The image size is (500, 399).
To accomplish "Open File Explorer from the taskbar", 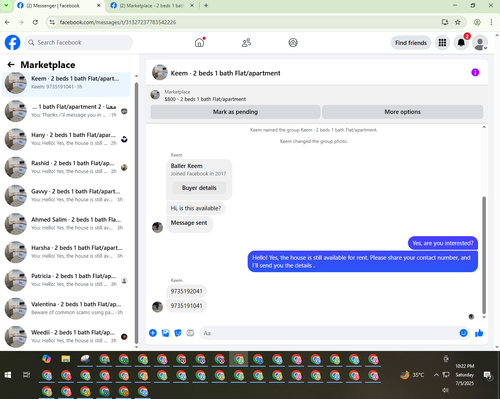I will click(x=66, y=359).
